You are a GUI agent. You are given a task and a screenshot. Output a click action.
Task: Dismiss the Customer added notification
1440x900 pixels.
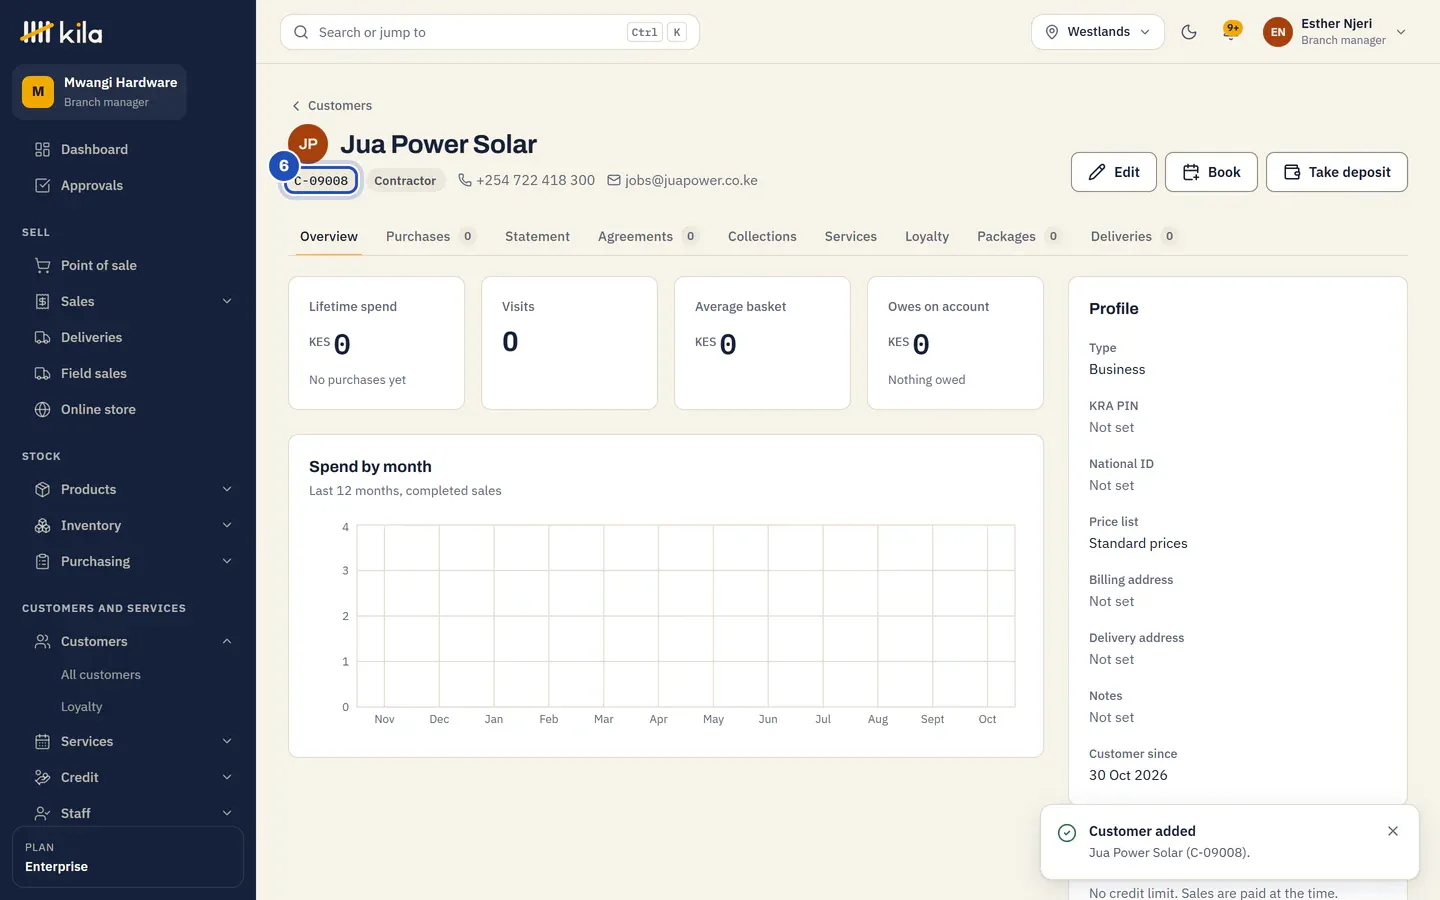click(1393, 831)
